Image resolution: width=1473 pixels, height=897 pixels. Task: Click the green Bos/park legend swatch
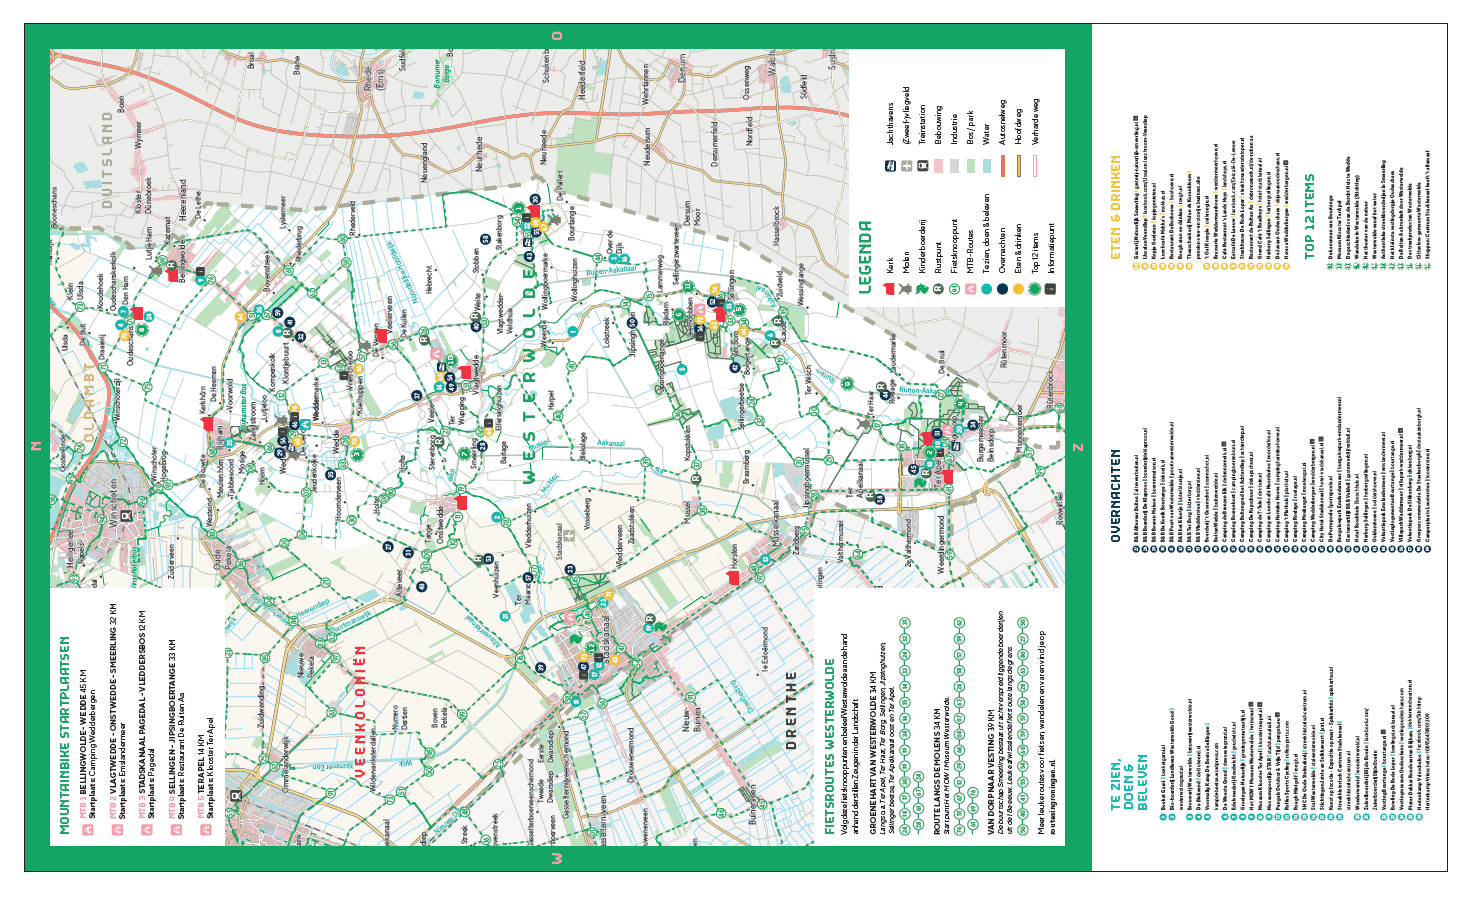[970, 166]
